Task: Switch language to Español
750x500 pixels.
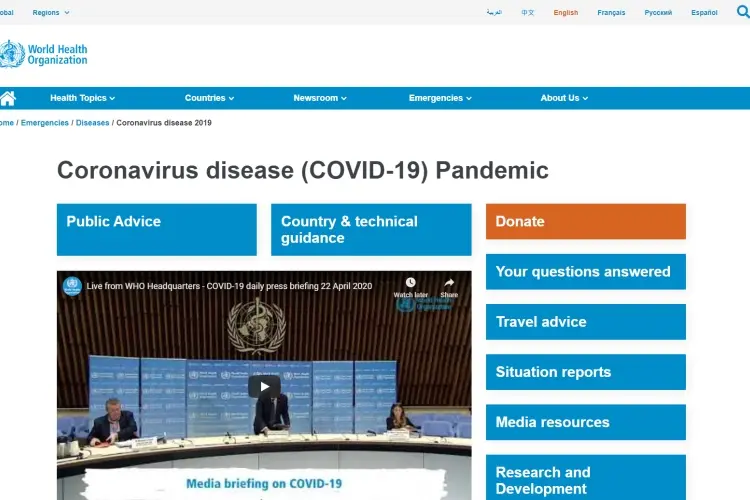Action: point(704,12)
